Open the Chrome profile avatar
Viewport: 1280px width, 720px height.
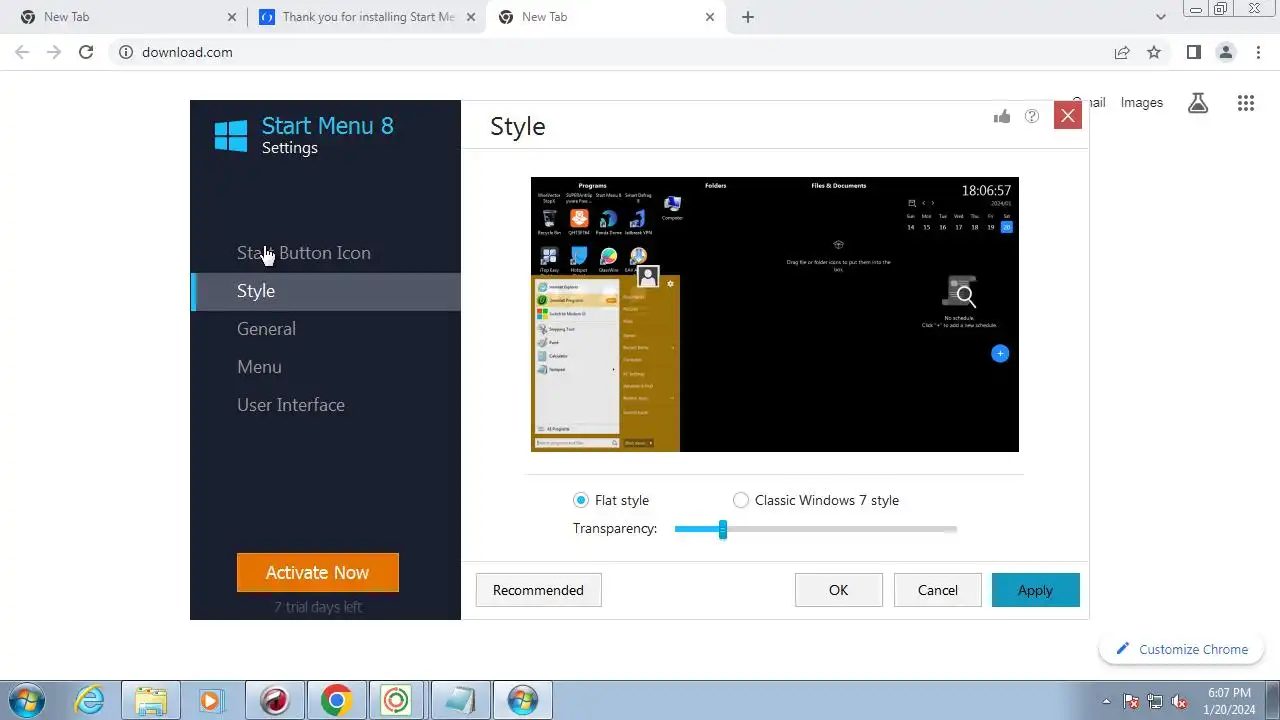[x=1225, y=52]
